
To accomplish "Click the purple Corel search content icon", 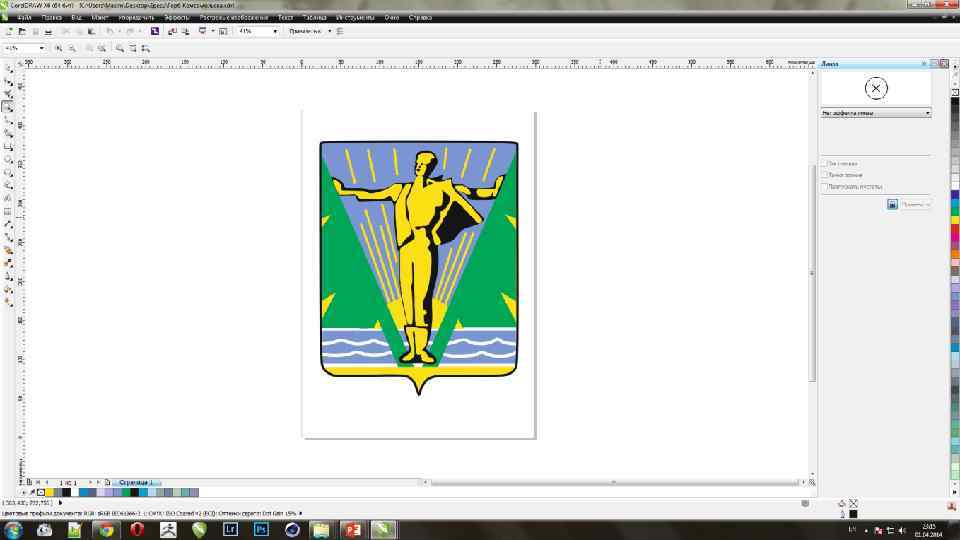I will pyautogui.click(x=155, y=31).
